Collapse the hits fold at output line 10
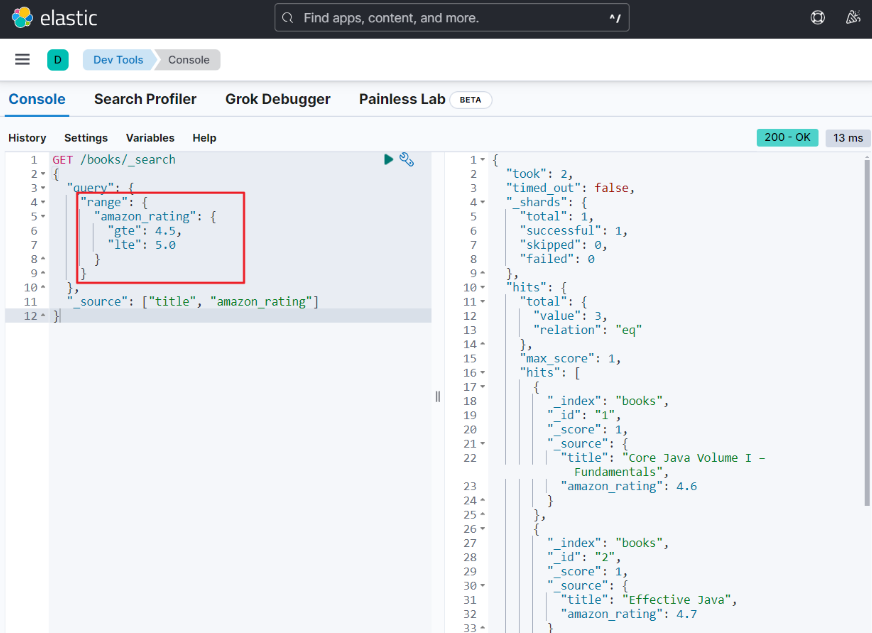Image resolution: width=872 pixels, height=633 pixels. pos(483,288)
